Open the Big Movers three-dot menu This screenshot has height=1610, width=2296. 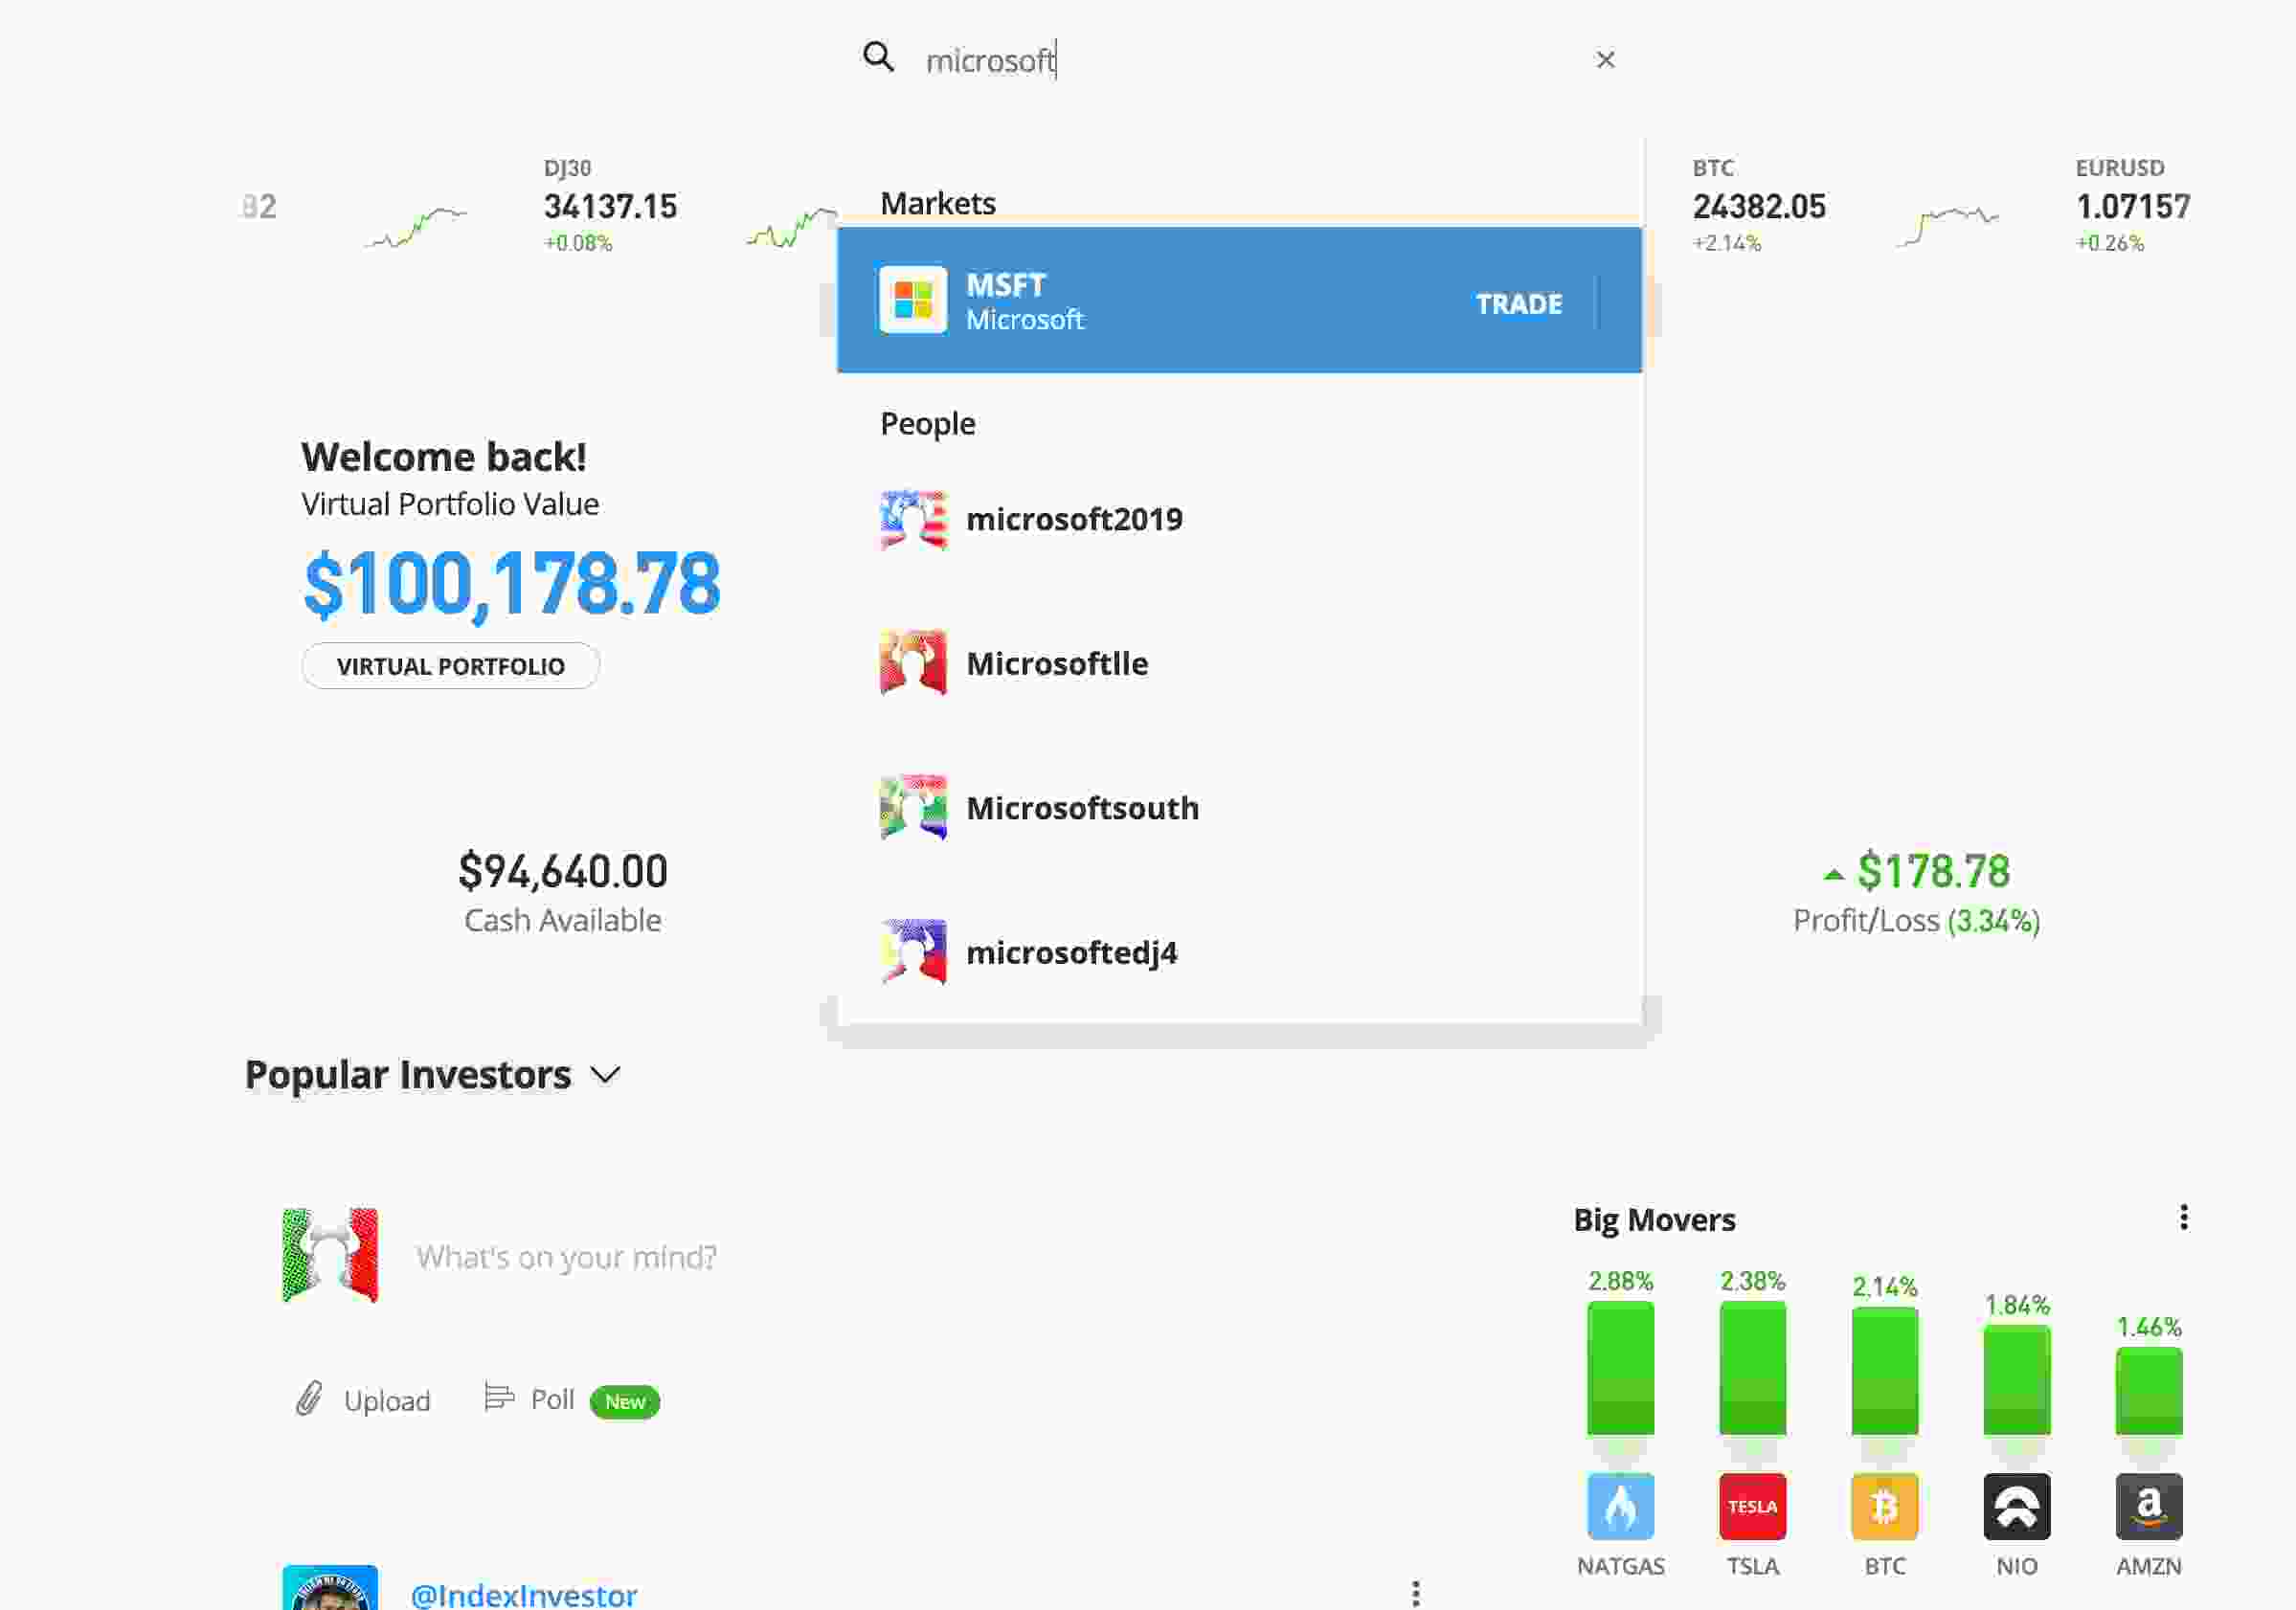pos(2183,1217)
